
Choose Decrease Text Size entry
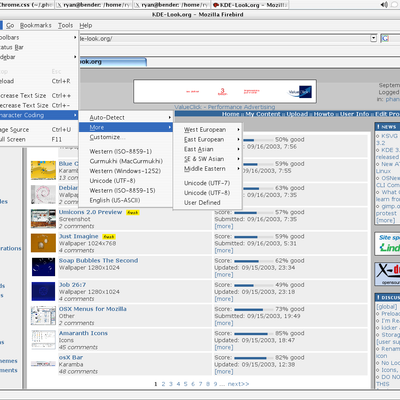tap(39, 105)
